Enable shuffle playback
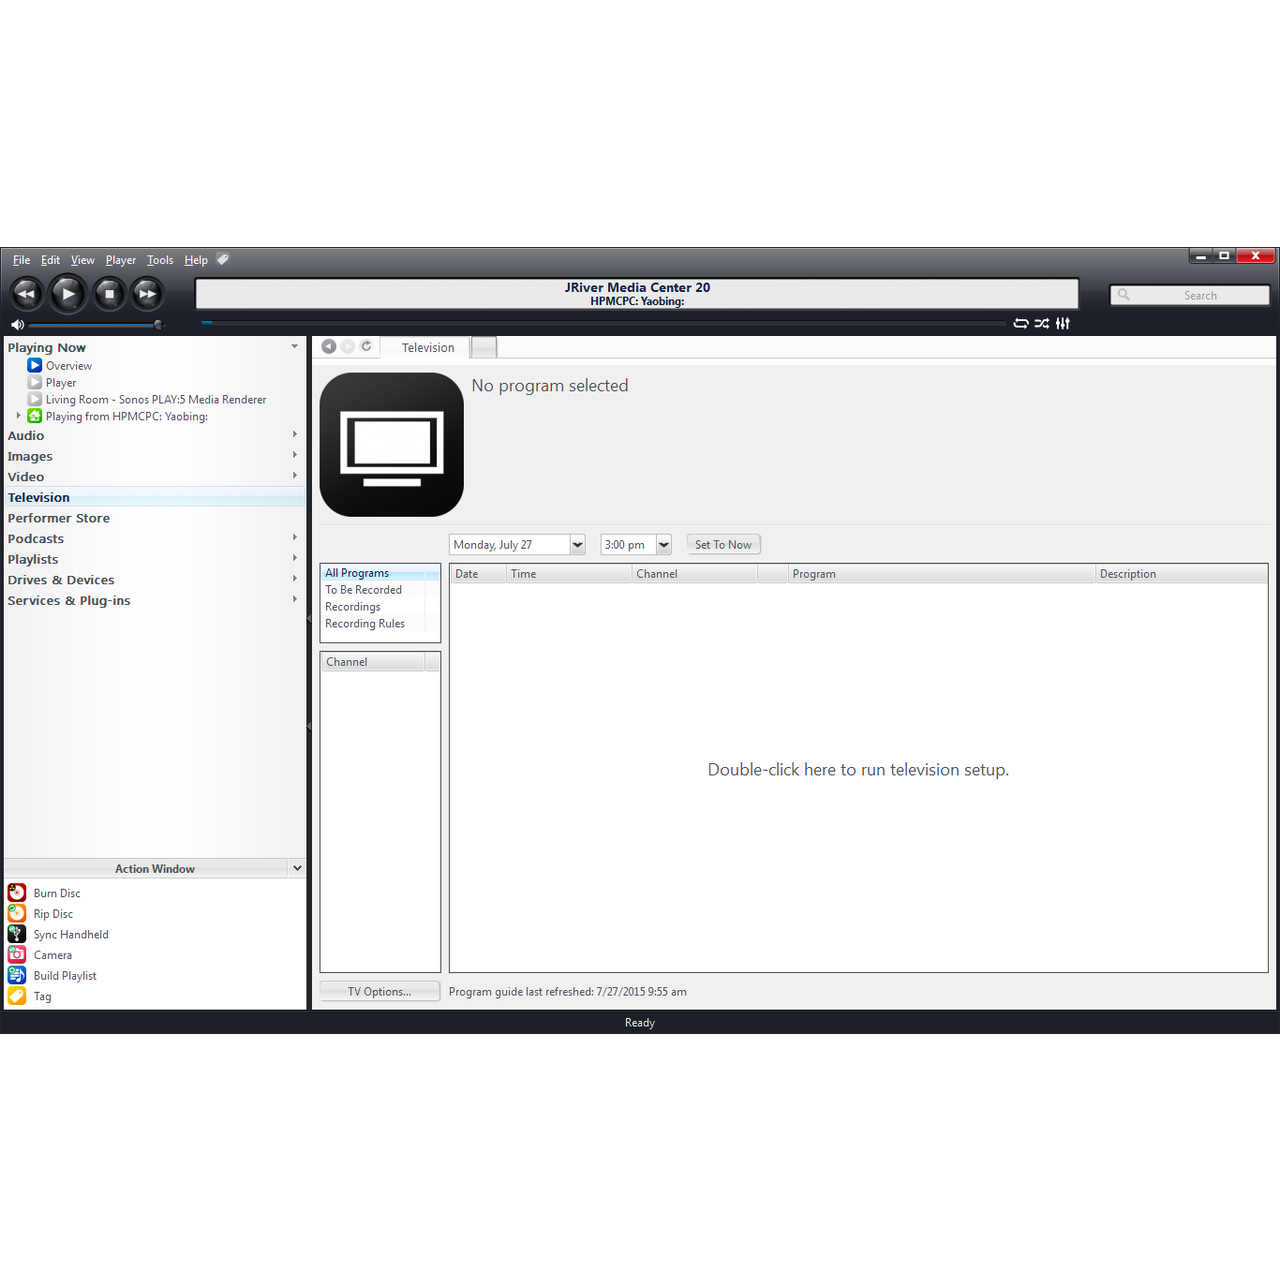Viewport: 1280px width, 1280px height. [x=1042, y=323]
